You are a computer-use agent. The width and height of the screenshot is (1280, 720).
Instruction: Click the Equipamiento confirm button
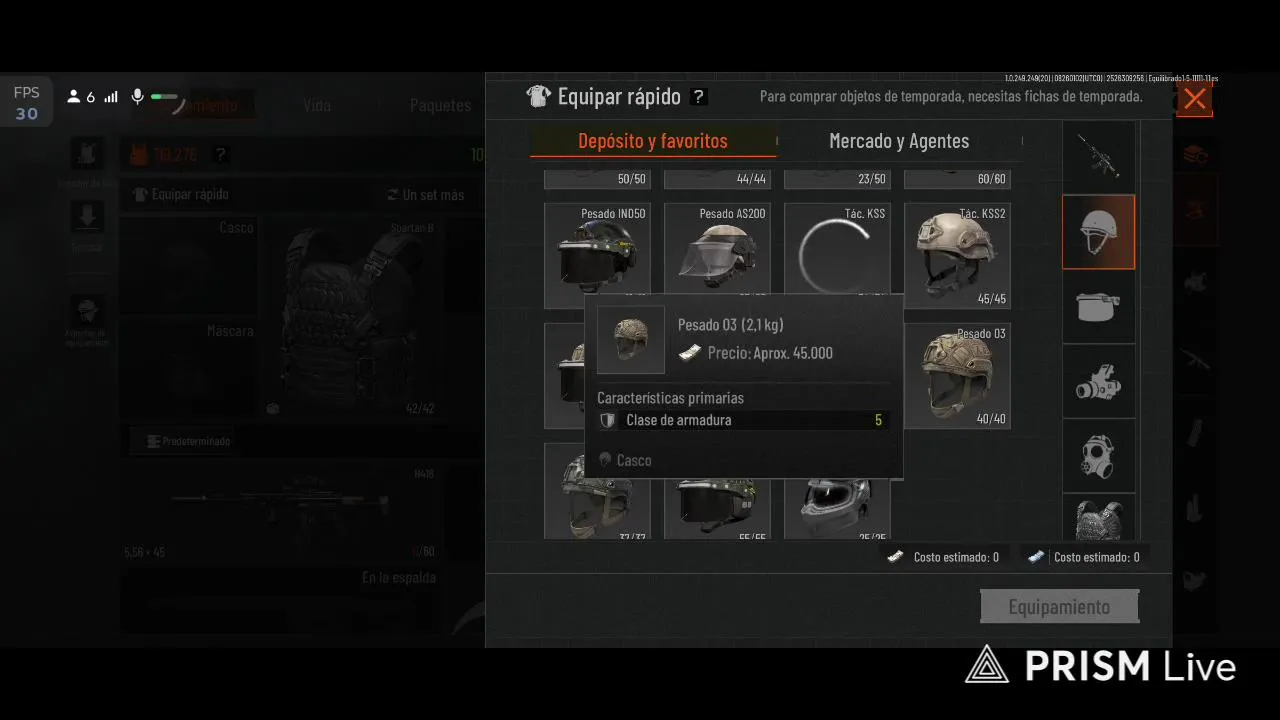click(x=1059, y=607)
